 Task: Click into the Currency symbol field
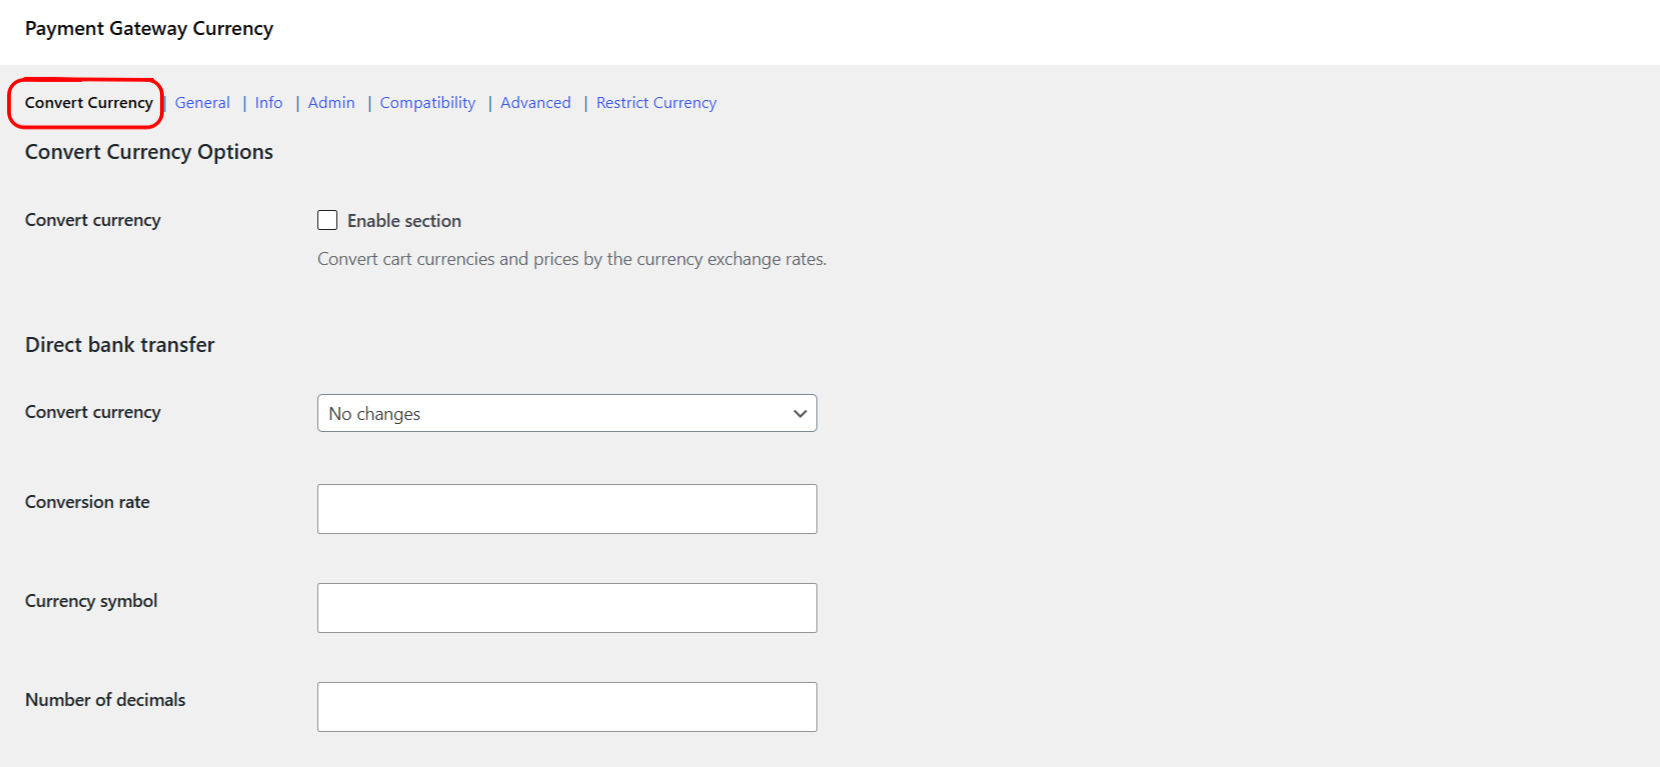pos(567,608)
